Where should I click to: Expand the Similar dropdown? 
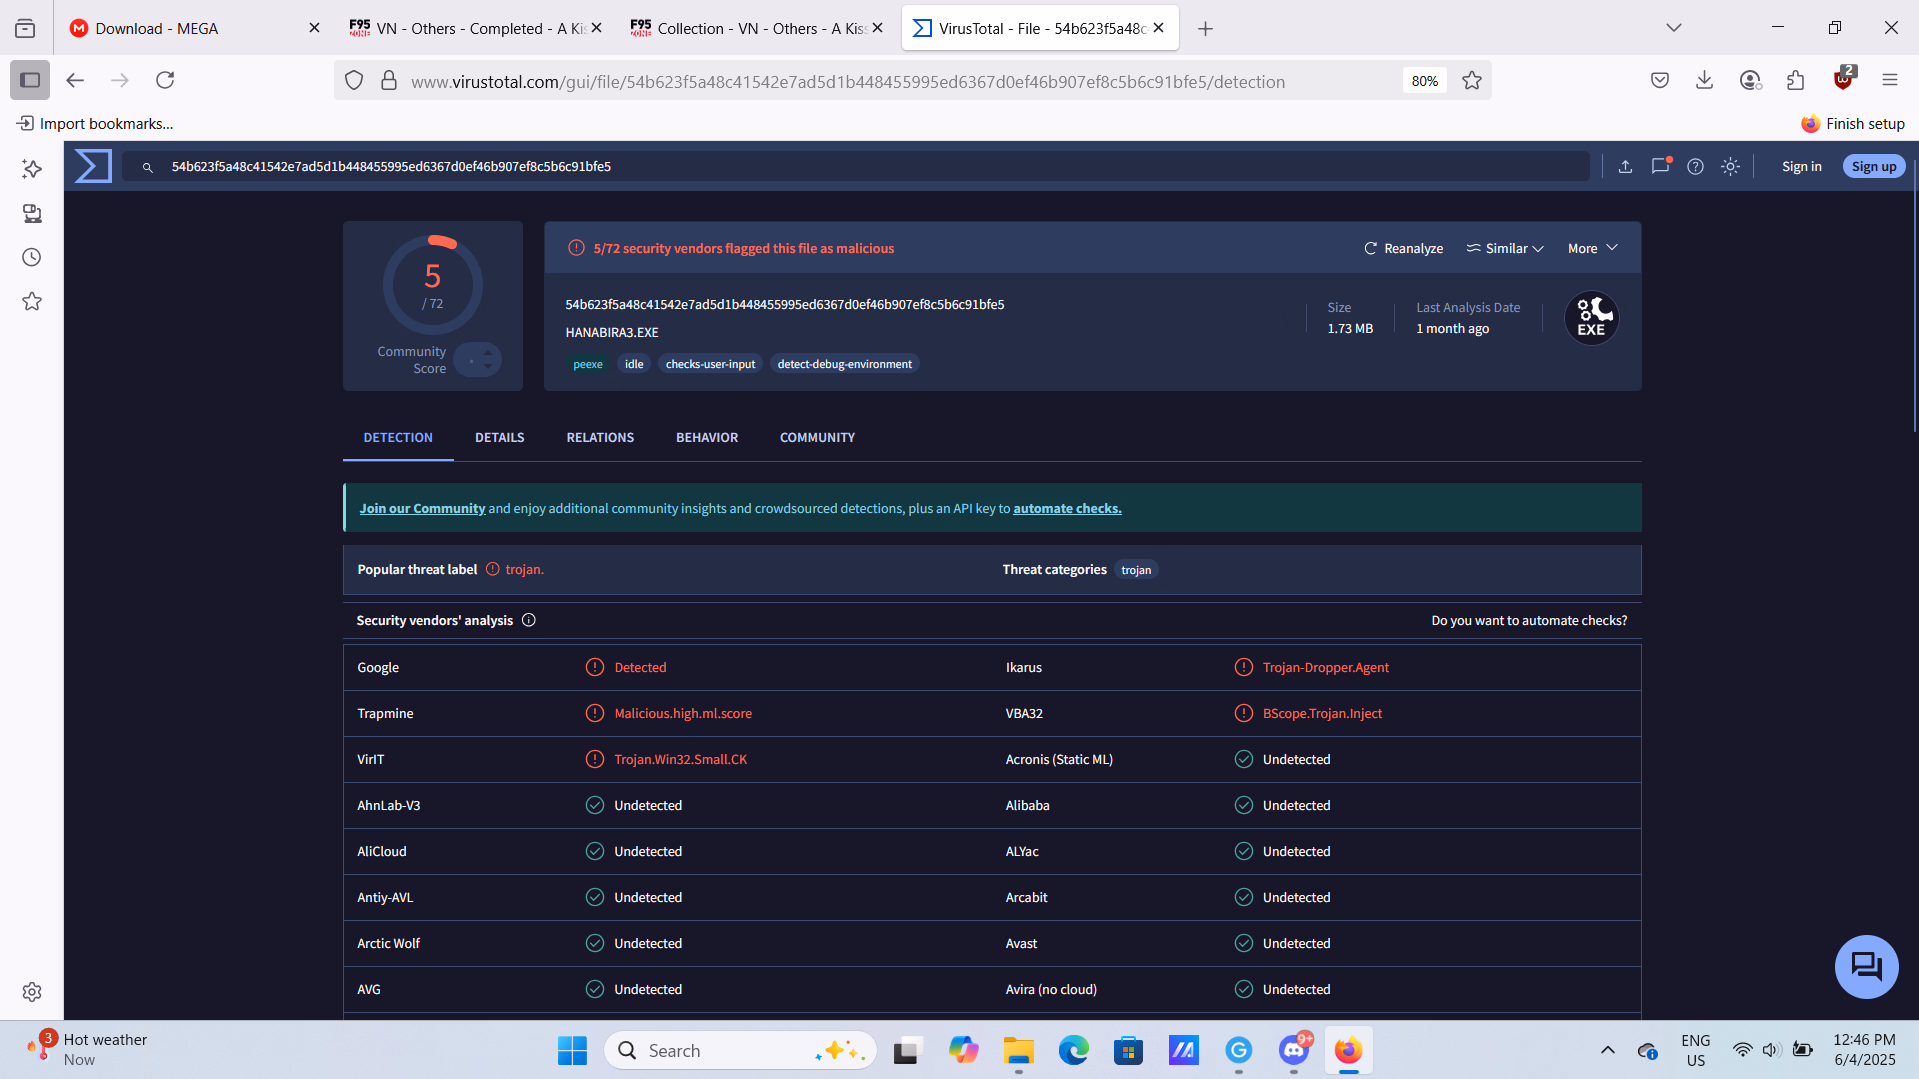pyautogui.click(x=1505, y=248)
